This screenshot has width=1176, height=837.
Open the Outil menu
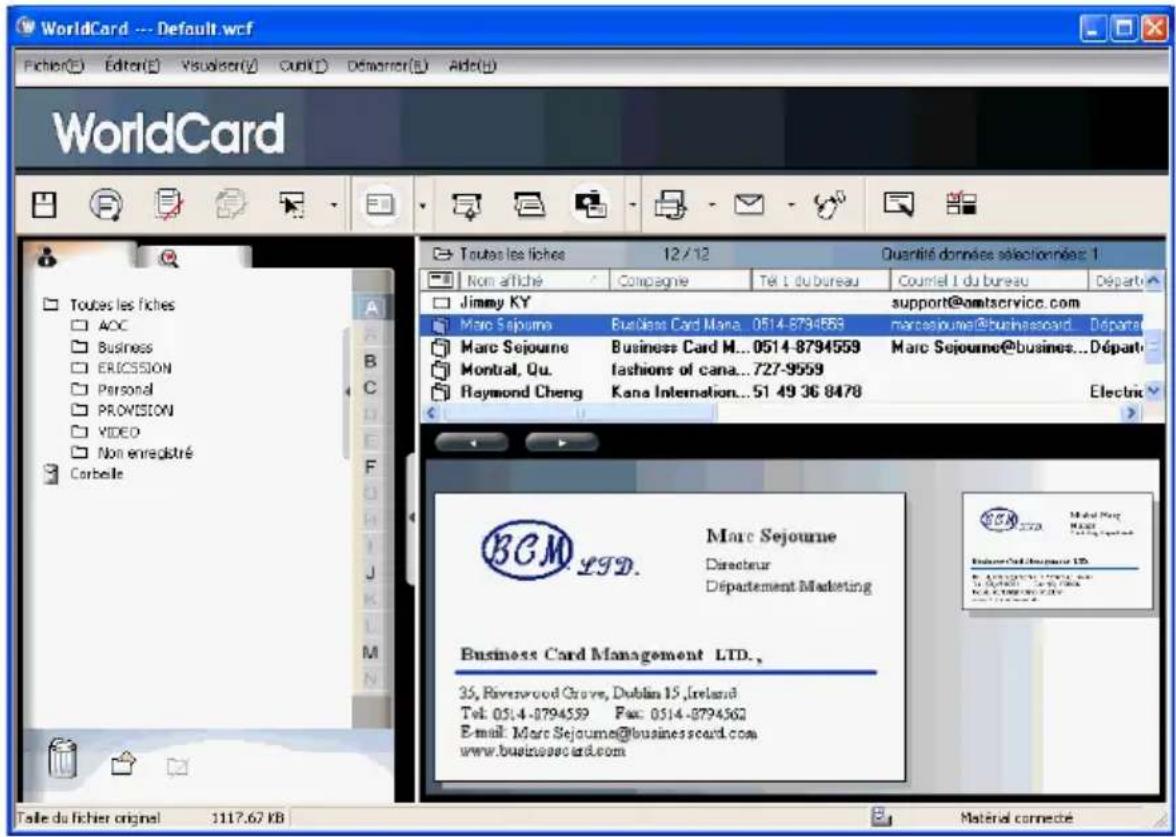click(303, 66)
